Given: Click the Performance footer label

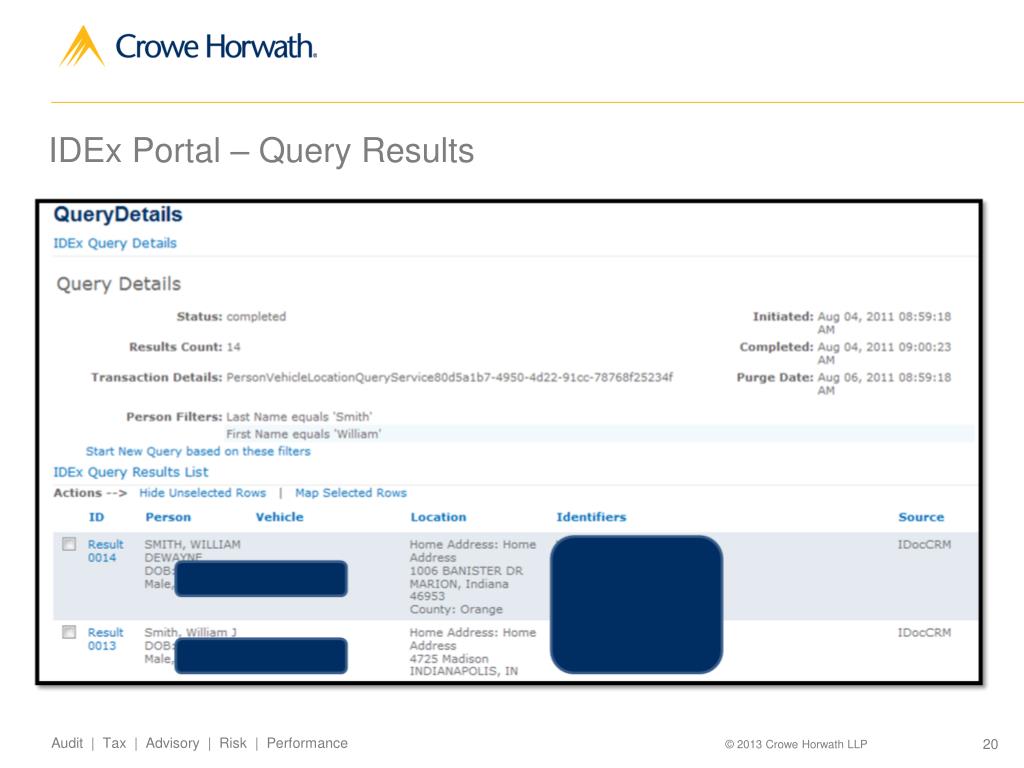Looking at the screenshot, I should [307, 743].
